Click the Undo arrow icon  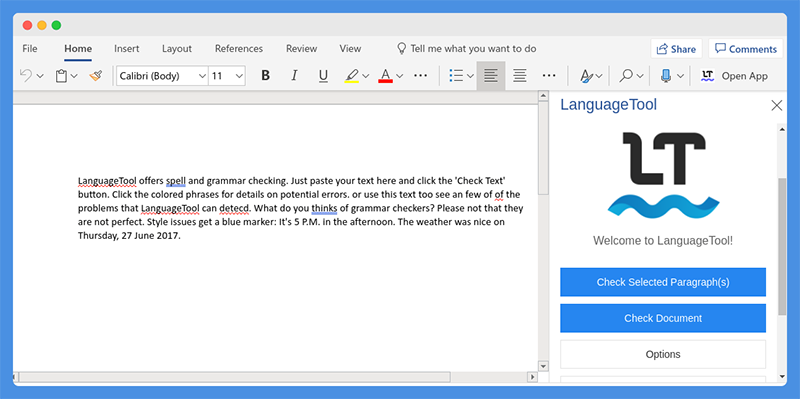pyautogui.click(x=26, y=76)
